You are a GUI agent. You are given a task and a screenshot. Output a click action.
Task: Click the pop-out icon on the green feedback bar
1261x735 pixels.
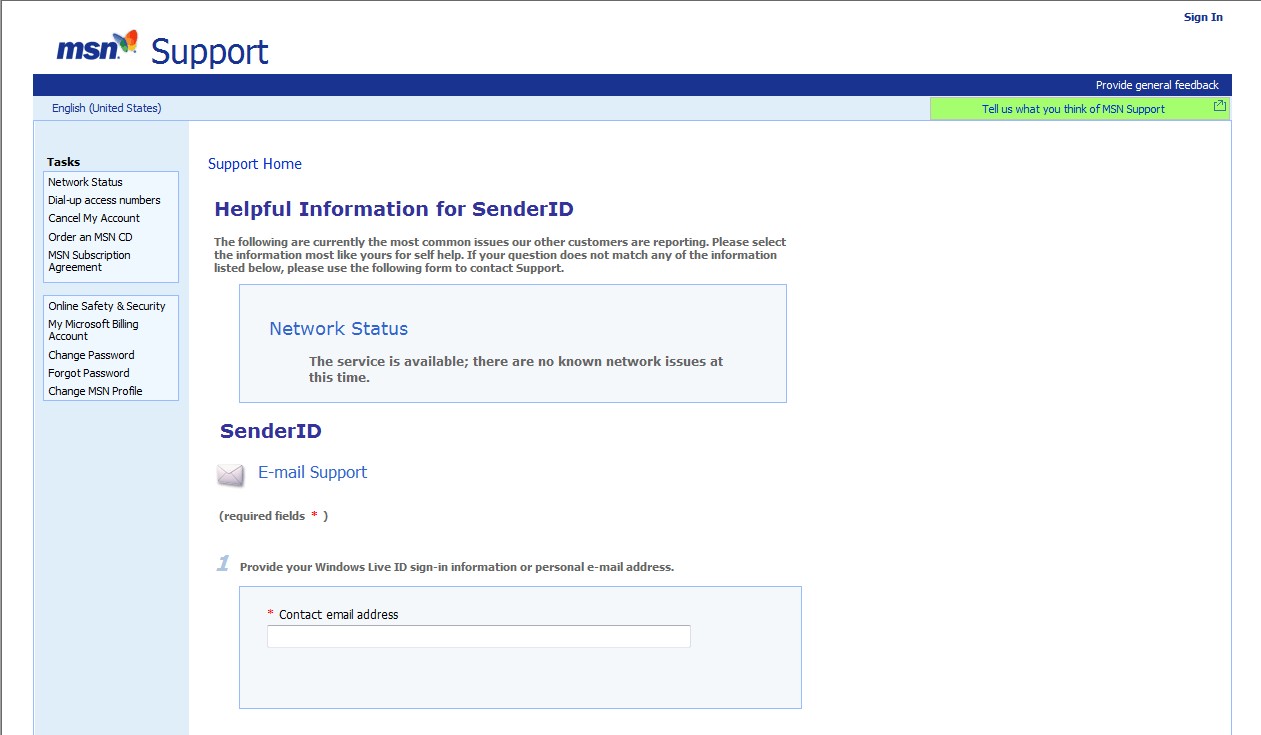(x=1219, y=106)
